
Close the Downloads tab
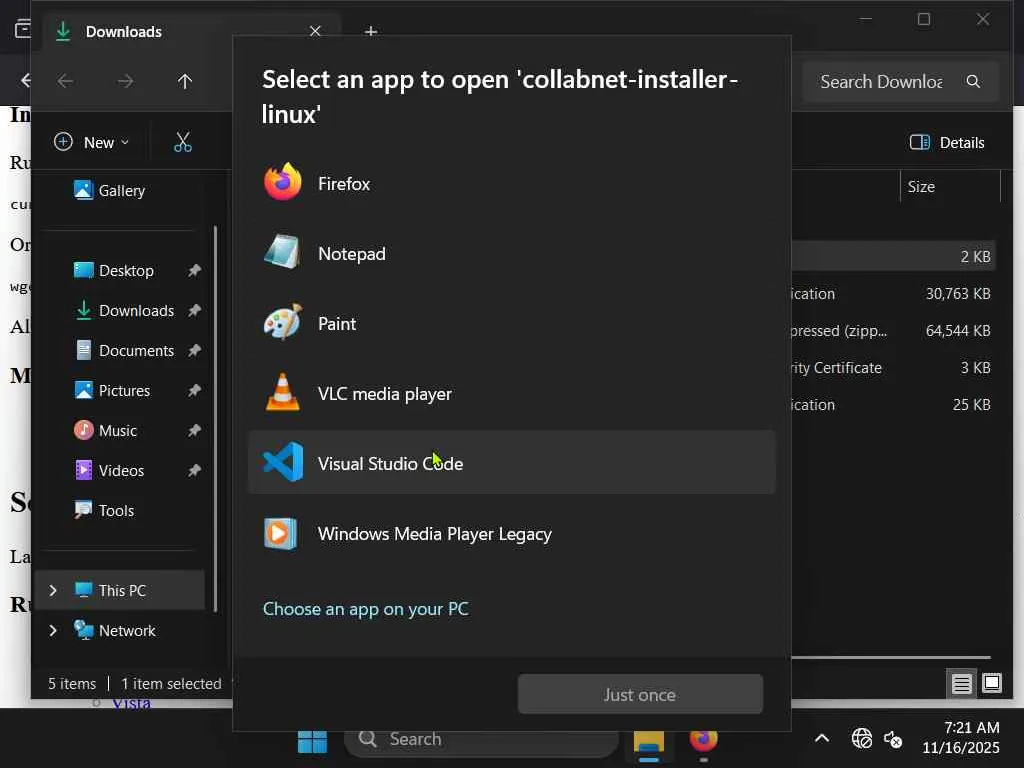(315, 31)
